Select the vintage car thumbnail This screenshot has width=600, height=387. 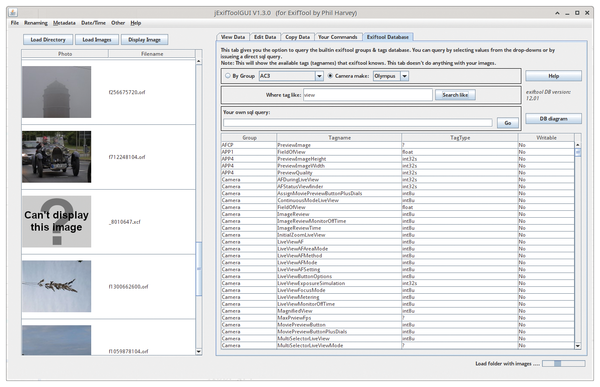coord(57,157)
